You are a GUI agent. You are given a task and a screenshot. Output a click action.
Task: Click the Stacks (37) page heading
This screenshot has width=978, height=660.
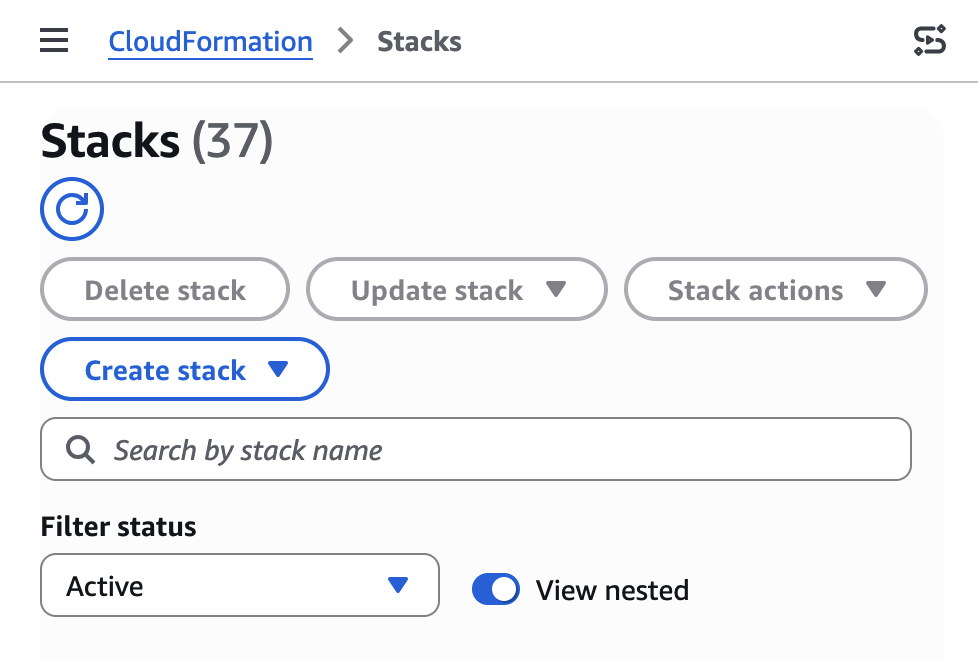click(156, 140)
